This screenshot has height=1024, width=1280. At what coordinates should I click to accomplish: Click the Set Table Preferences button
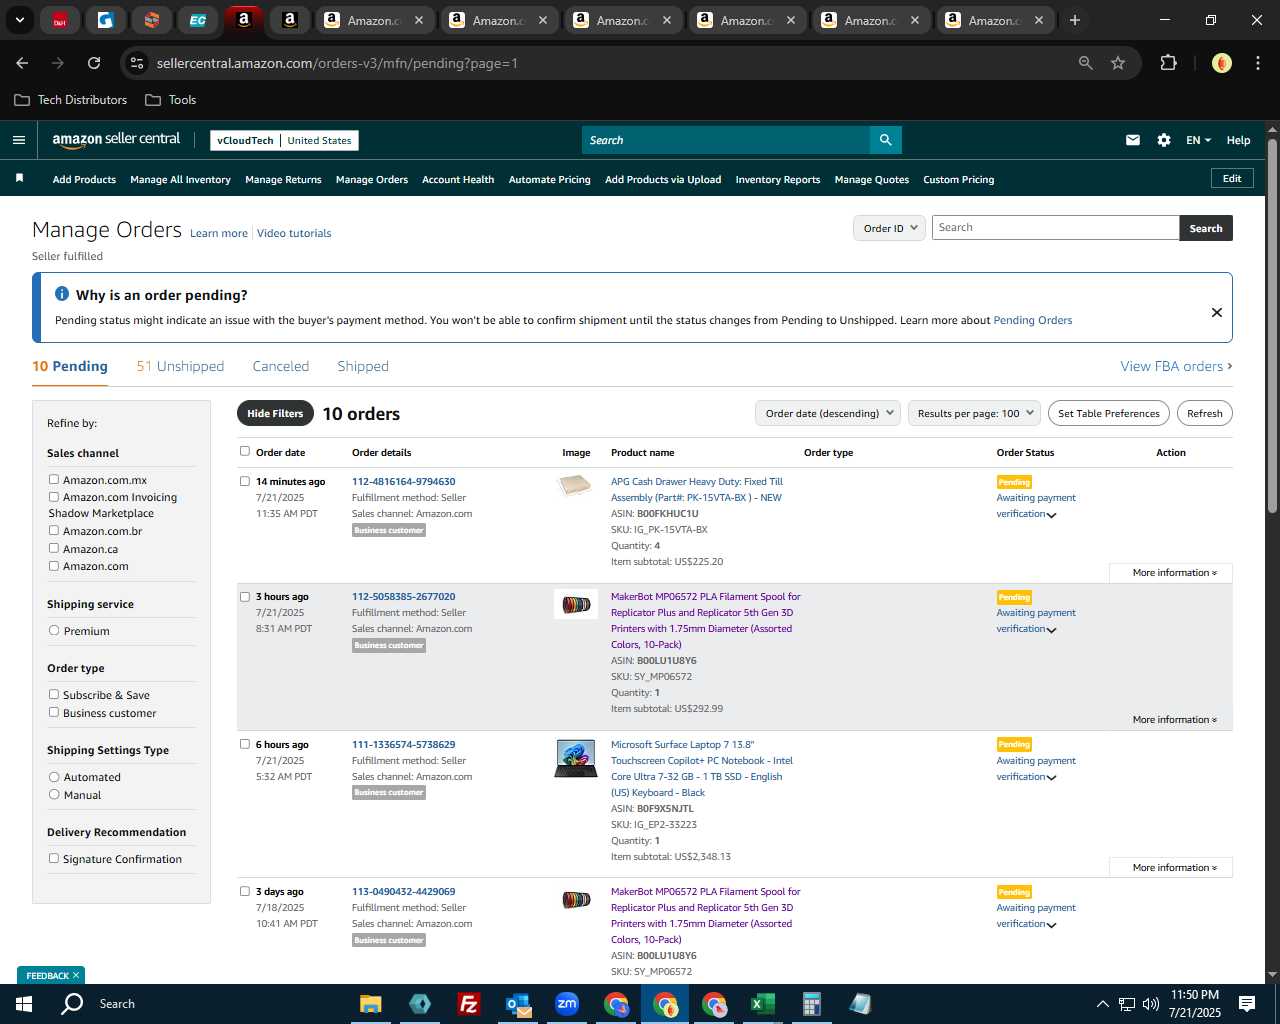[x=1108, y=413]
